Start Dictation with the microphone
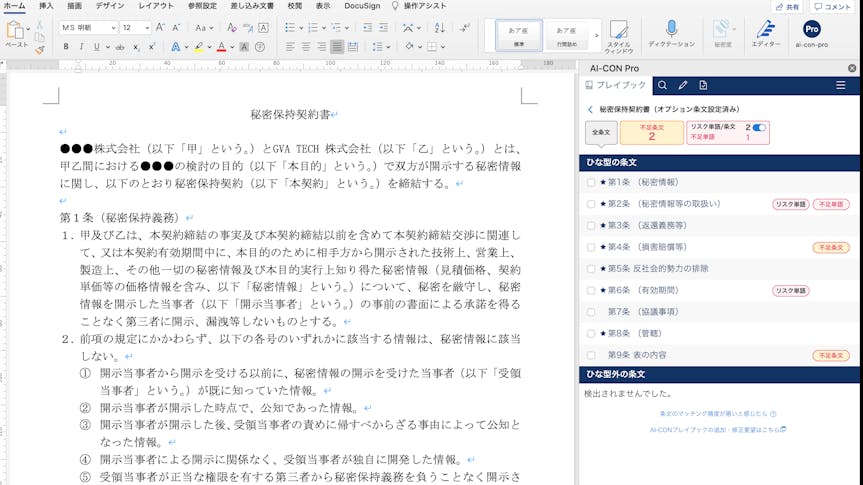Viewport: 863px width, 485px height. [671, 34]
